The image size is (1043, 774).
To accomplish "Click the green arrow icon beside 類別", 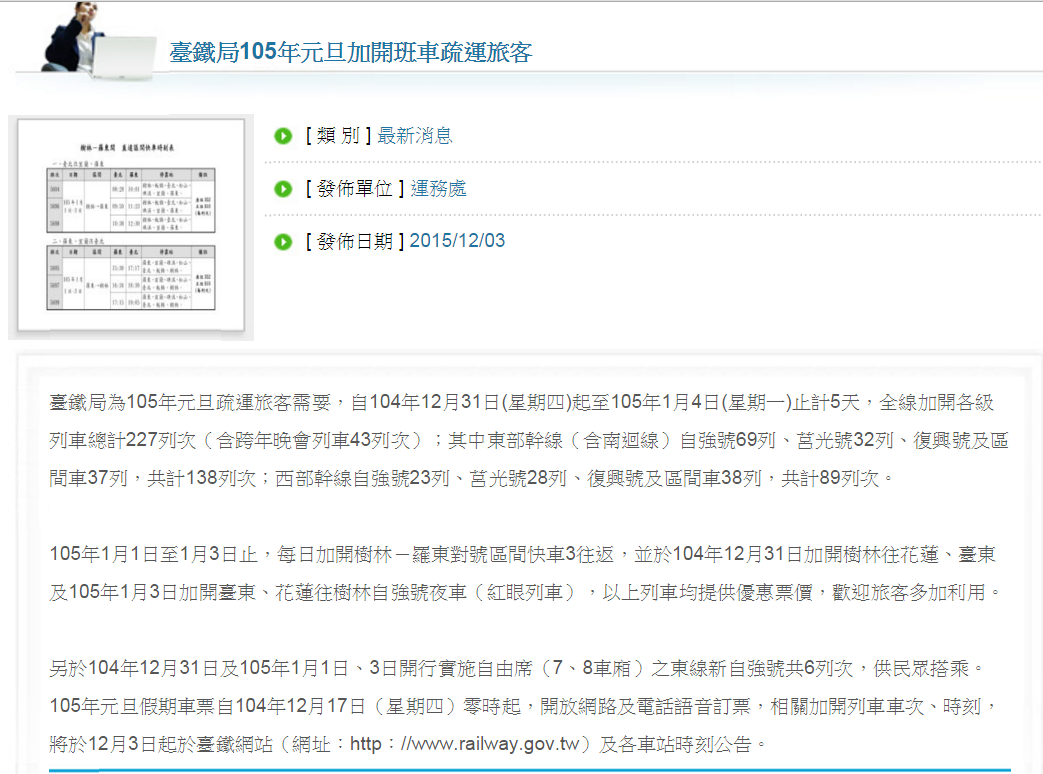I will tap(283, 136).
